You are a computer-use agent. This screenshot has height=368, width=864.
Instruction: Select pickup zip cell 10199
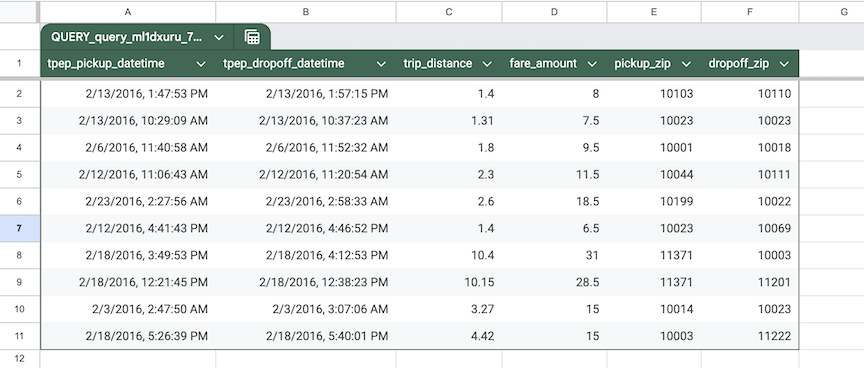(654, 202)
